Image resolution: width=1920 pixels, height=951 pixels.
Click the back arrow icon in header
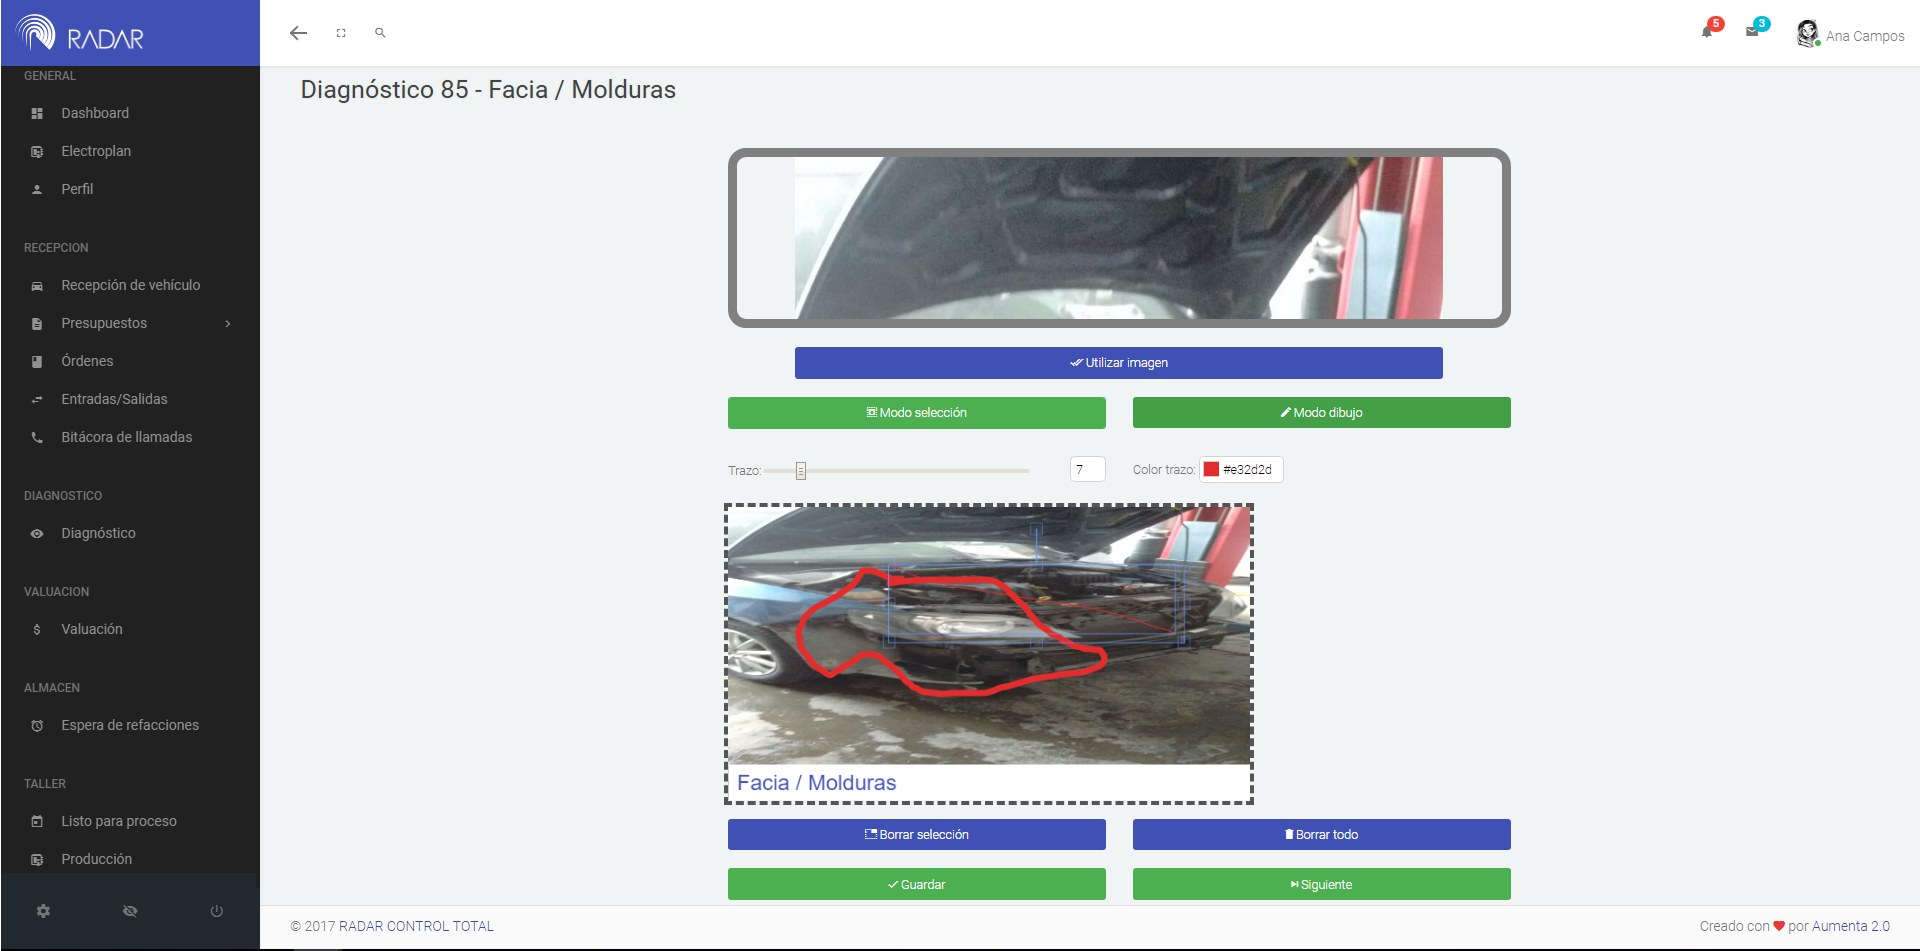pyautogui.click(x=298, y=33)
